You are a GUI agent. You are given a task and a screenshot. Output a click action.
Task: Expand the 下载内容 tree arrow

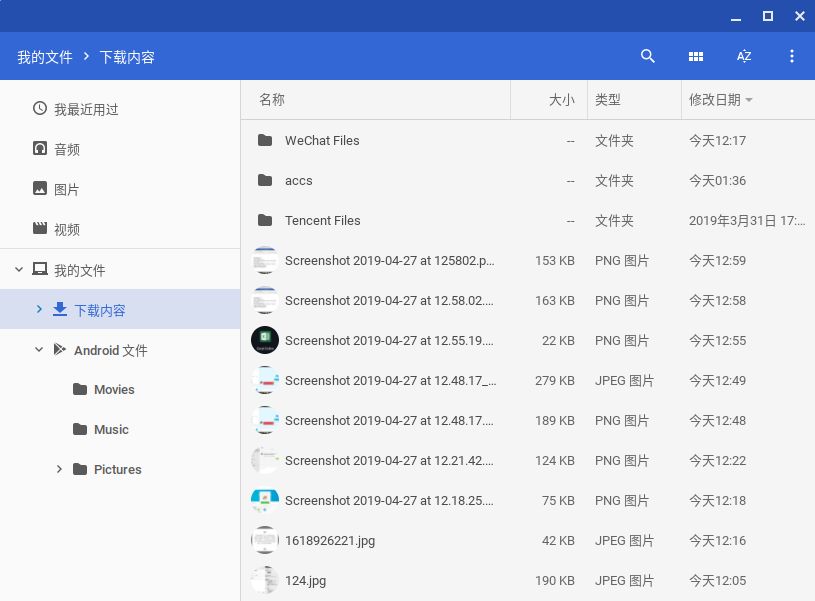click(39, 310)
